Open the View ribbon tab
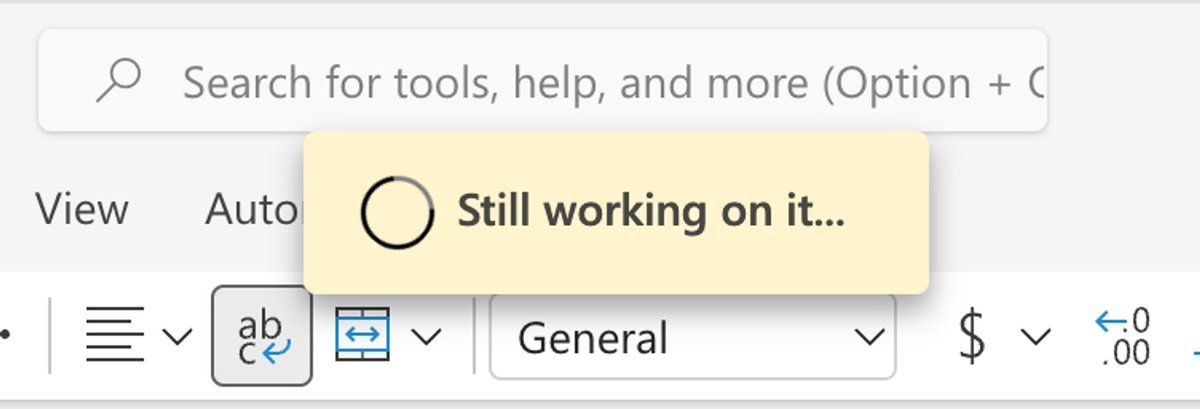 (x=82, y=210)
